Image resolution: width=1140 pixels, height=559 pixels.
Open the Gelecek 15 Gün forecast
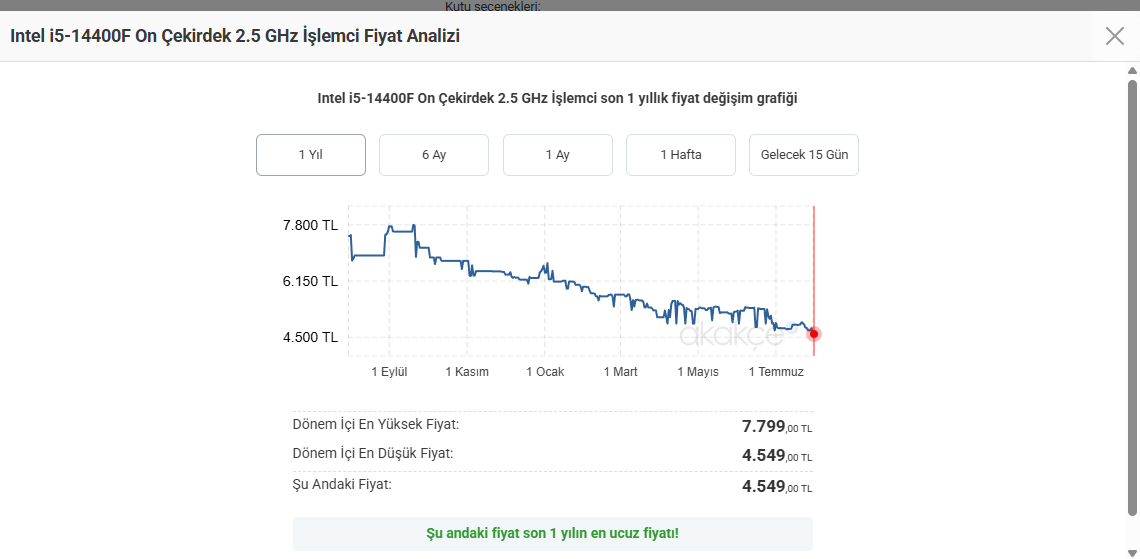(804, 155)
